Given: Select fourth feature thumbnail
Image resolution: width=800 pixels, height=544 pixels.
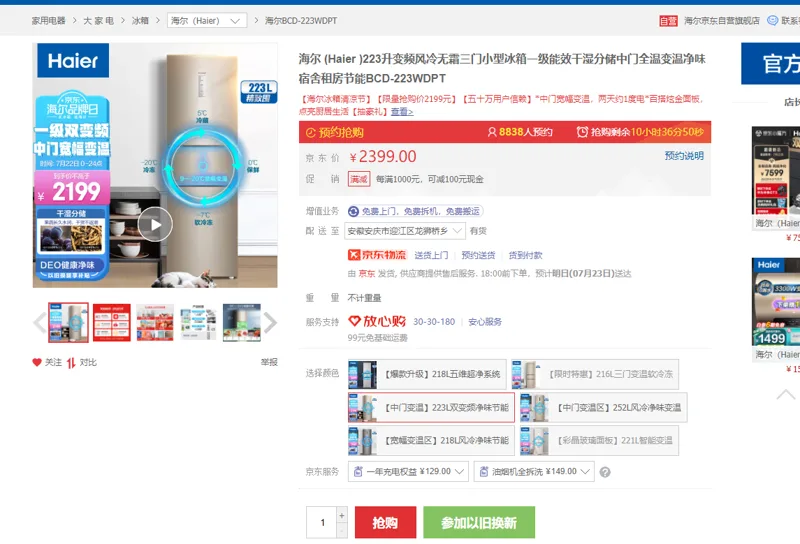Looking at the screenshot, I should pos(198,323).
